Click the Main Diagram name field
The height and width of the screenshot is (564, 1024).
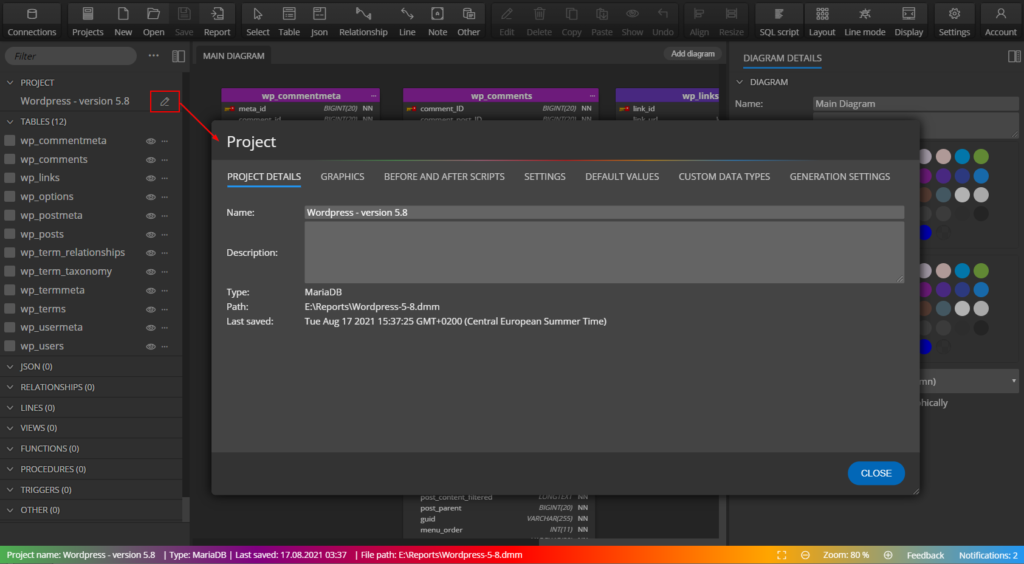[916, 104]
